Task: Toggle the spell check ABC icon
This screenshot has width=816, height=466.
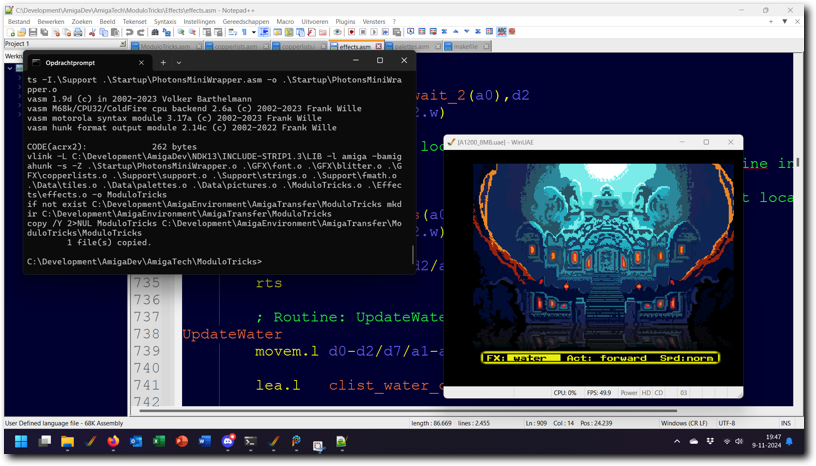Action: tap(501, 32)
